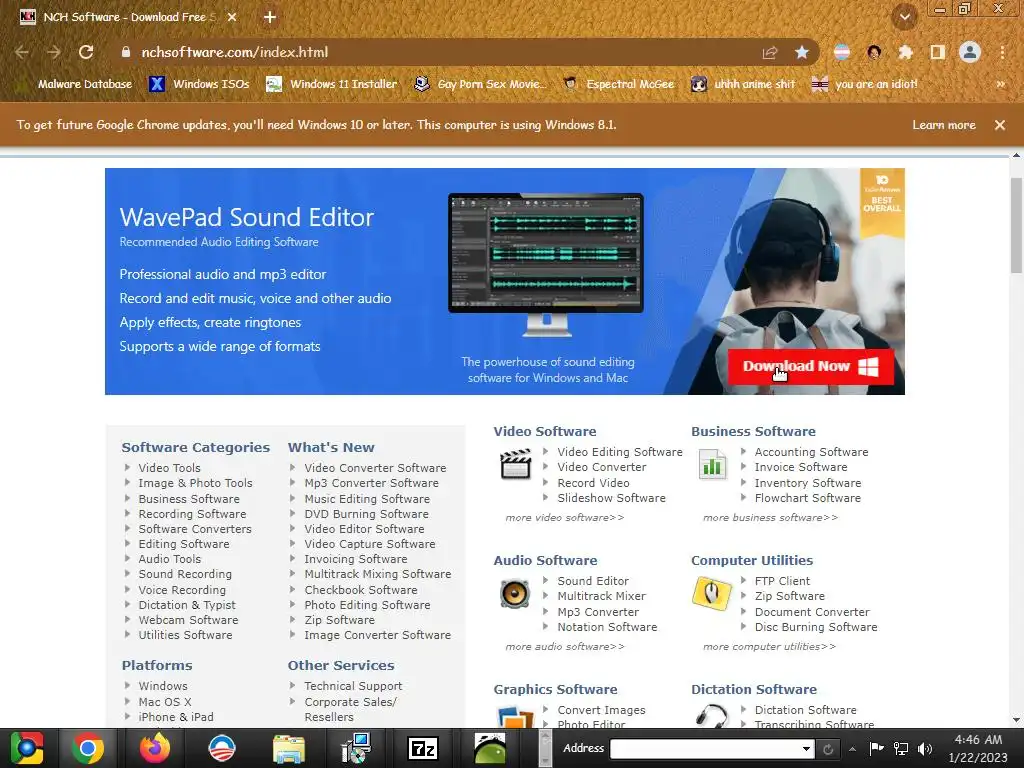This screenshot has width=1024, height=768.
Task: Open Mp3 Converter Software under What's New
Action: 371,483
